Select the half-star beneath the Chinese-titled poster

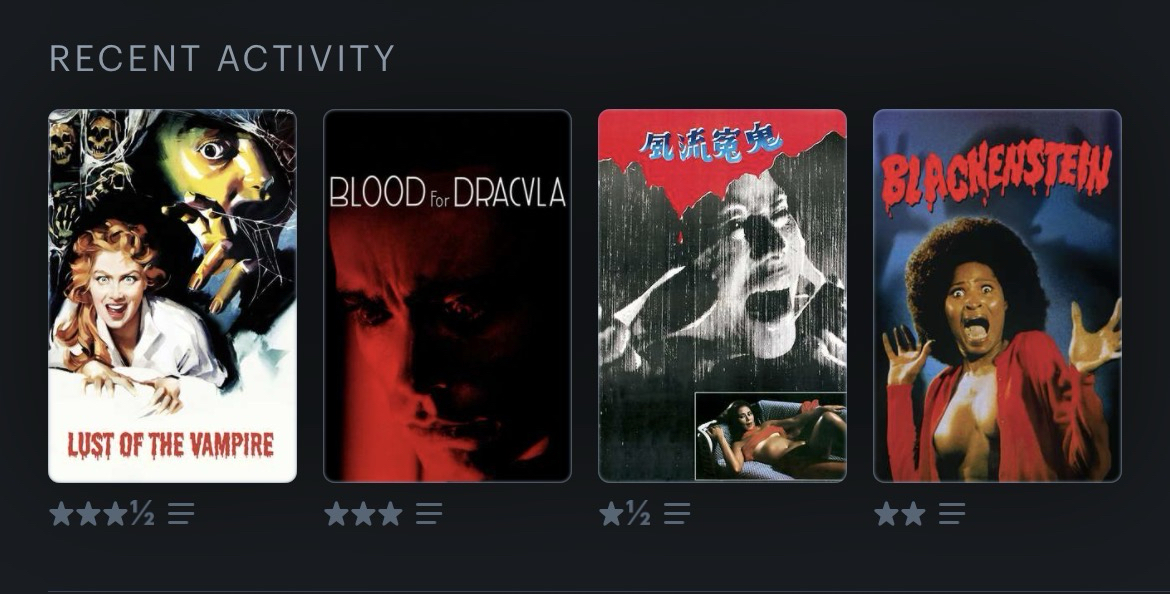click(x=638, y=513)
